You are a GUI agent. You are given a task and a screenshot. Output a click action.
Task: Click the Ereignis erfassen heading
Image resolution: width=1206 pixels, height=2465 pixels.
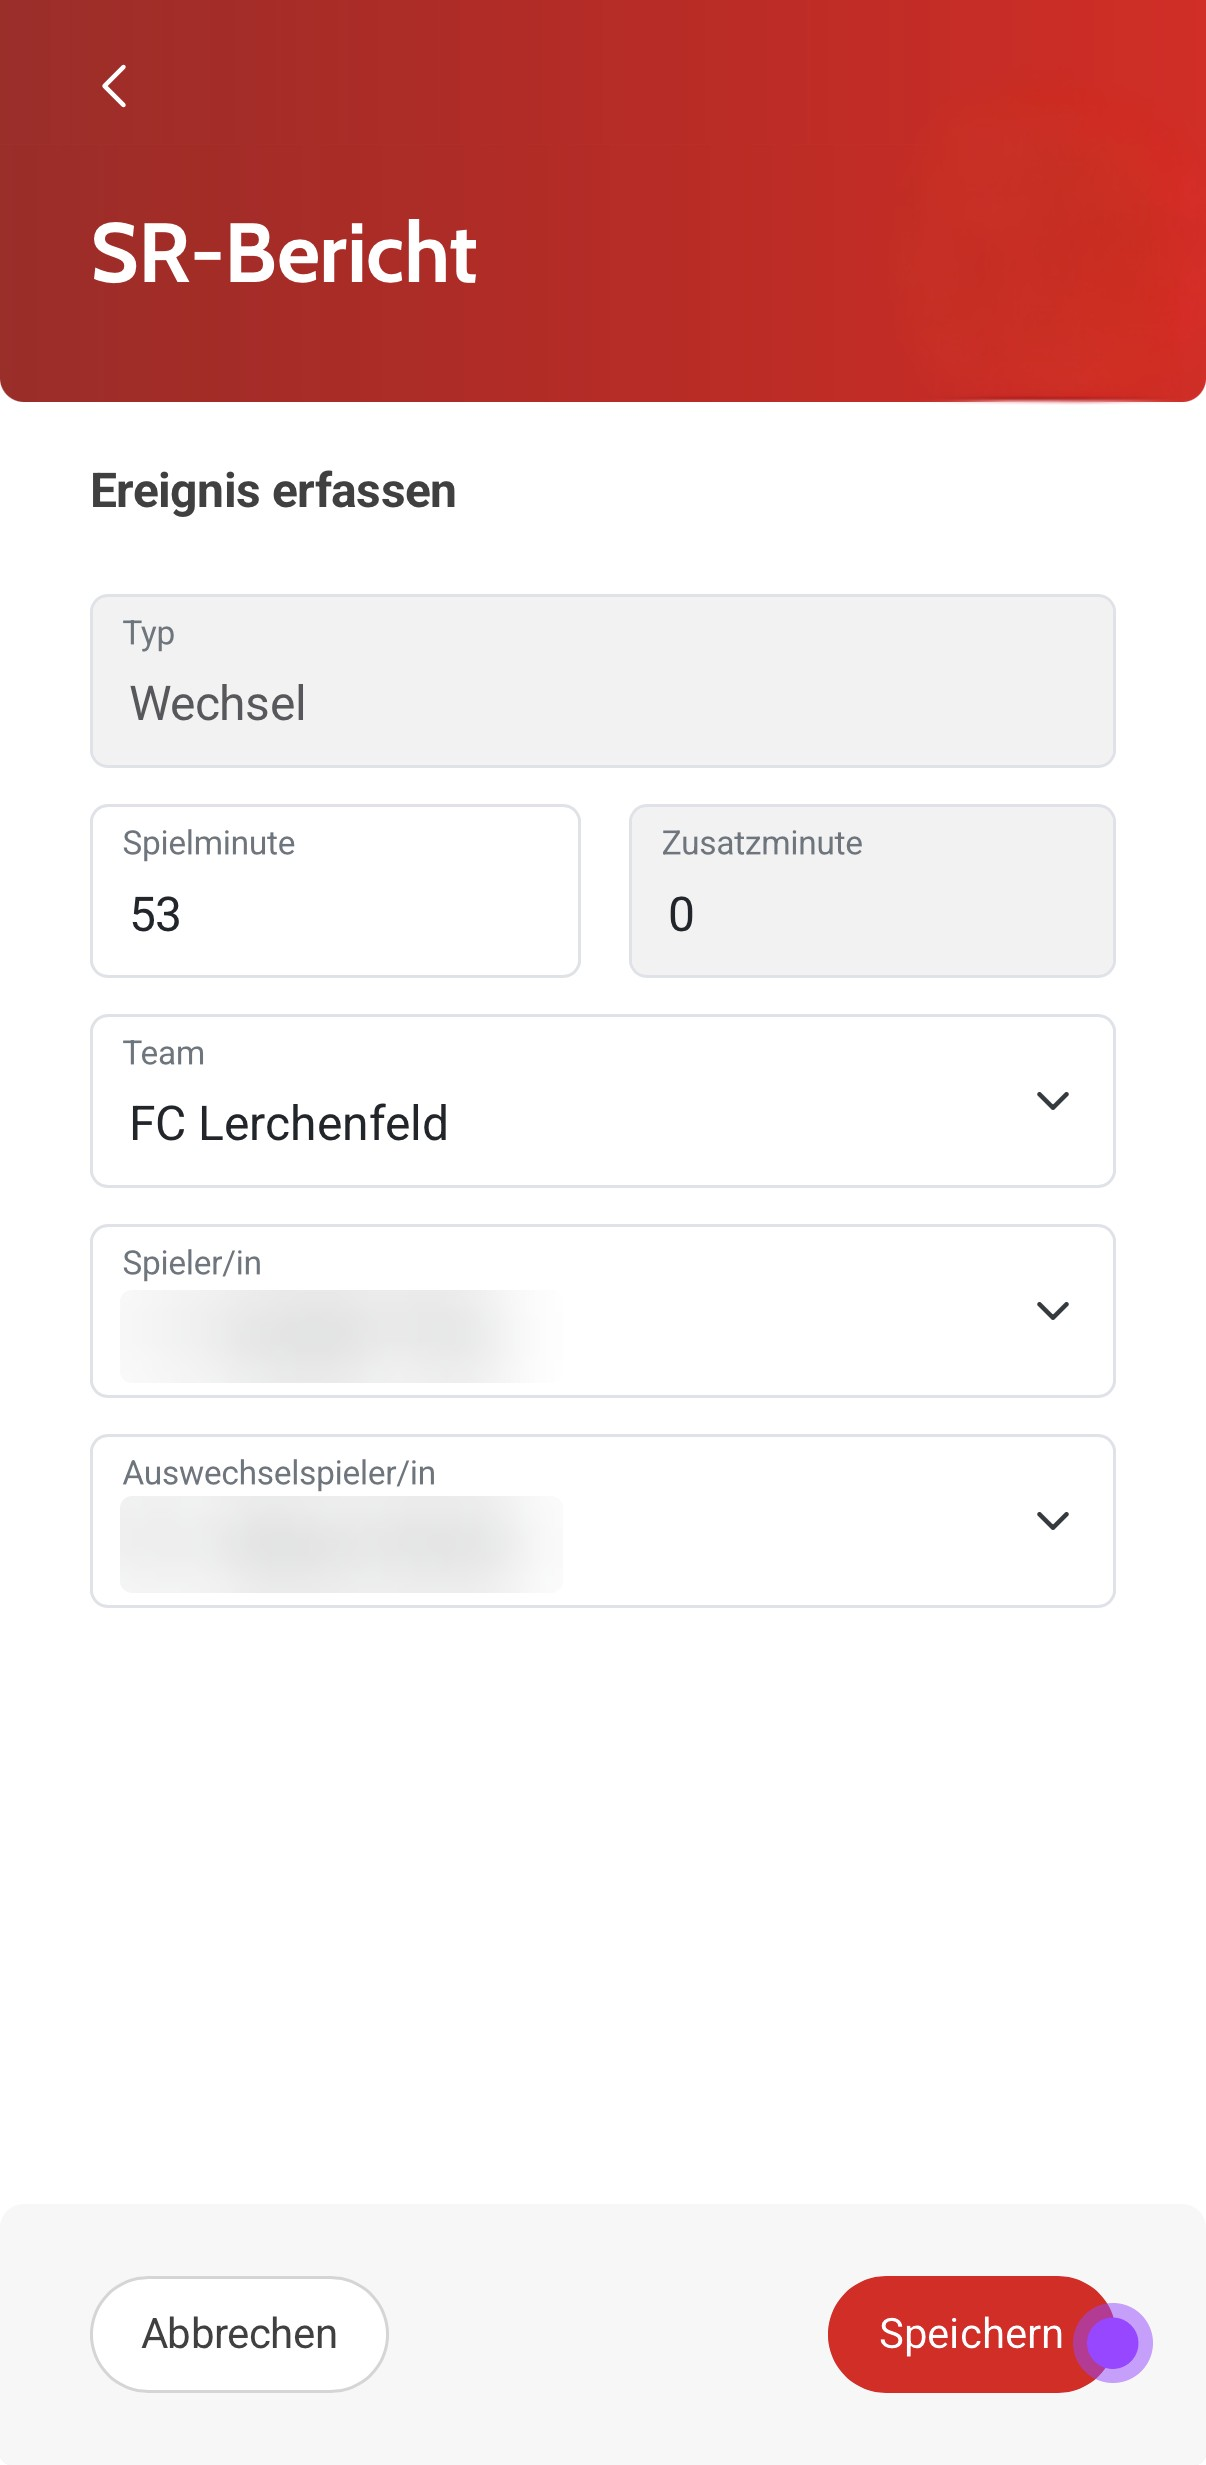click(x=273, y=491)
